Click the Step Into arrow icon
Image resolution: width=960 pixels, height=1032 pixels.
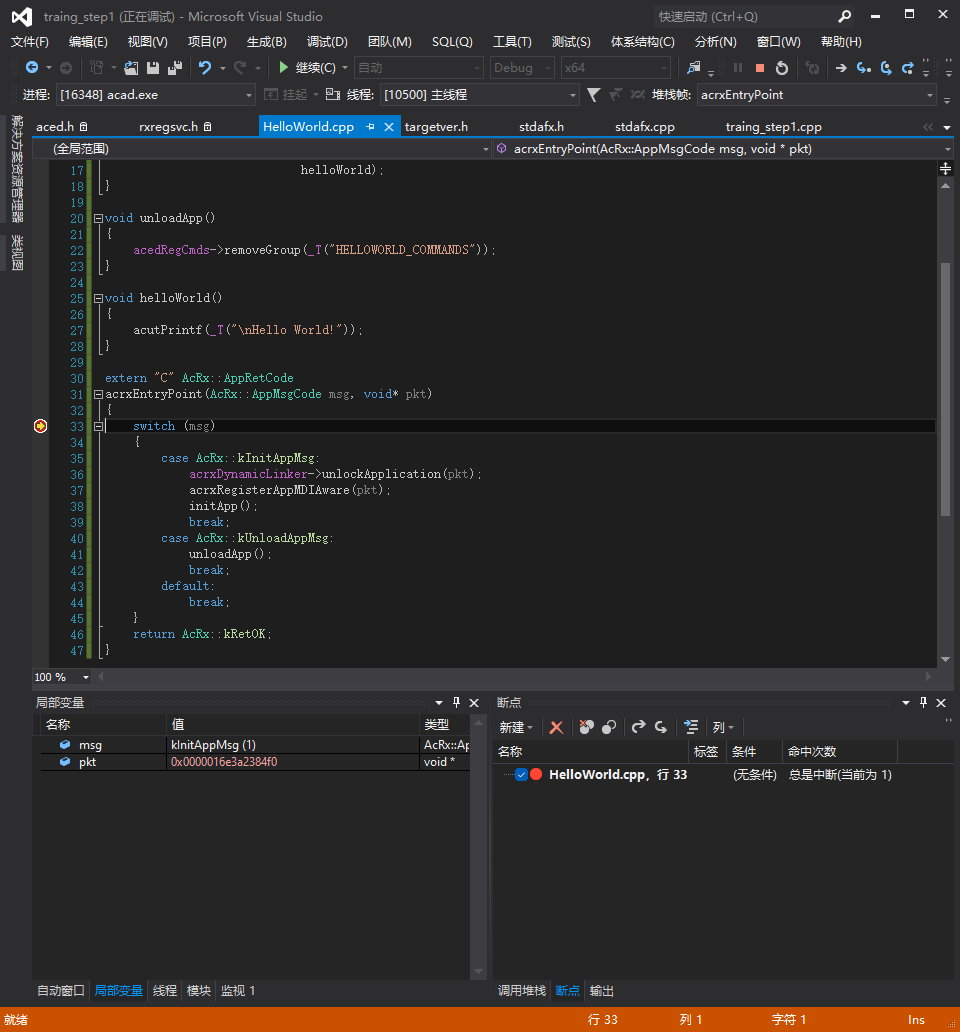coord(863,68)
